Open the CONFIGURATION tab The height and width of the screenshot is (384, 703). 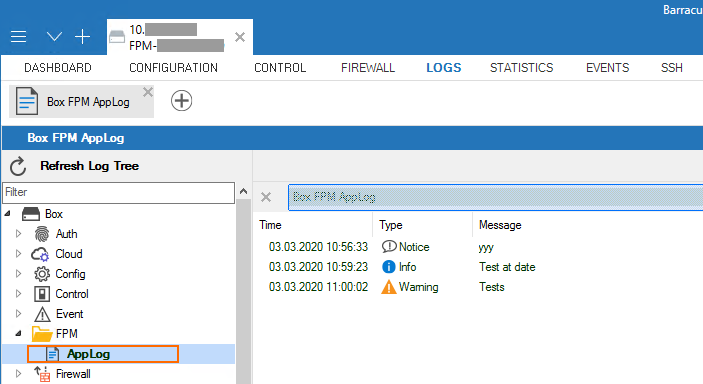174,68
